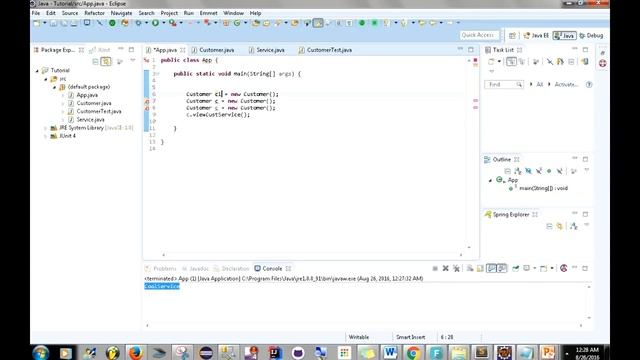640x360 pixels.
Task: Toggle Show Console on Standard Error change
Action: (x=502, y=268)
